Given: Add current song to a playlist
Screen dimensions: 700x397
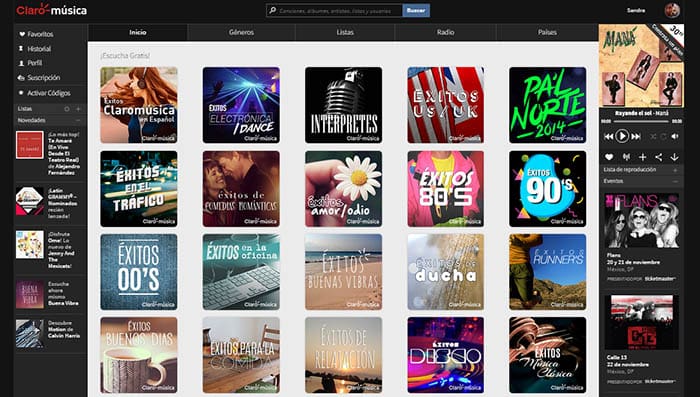Looking at the screenshot, I should pos(642,157).
